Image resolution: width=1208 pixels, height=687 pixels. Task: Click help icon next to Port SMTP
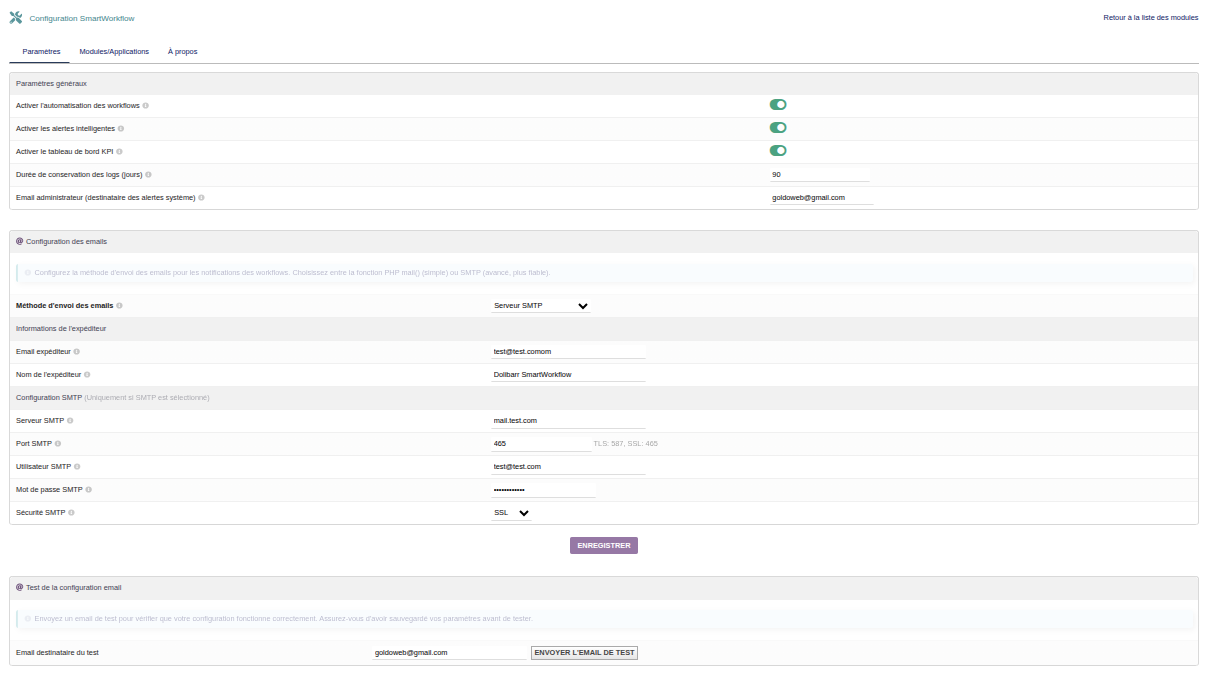coord(58,443)
